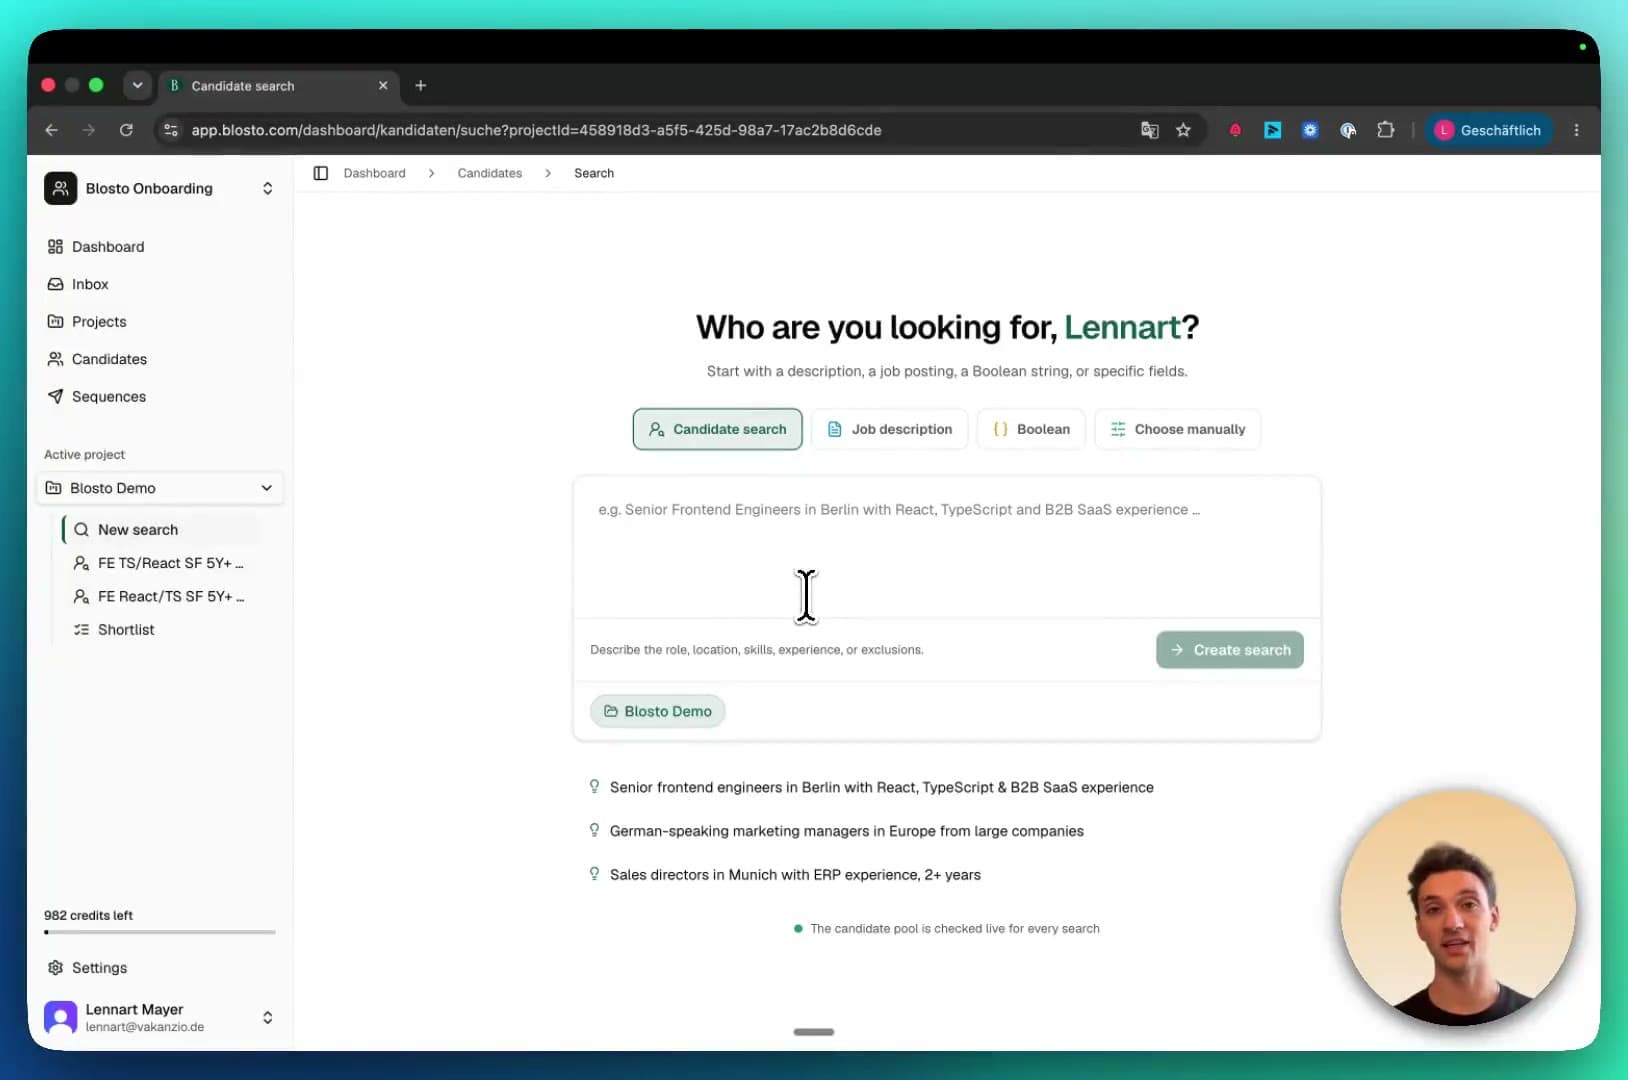
Task: Toggle the sidebar panel icon
Action: click(320, 173)
